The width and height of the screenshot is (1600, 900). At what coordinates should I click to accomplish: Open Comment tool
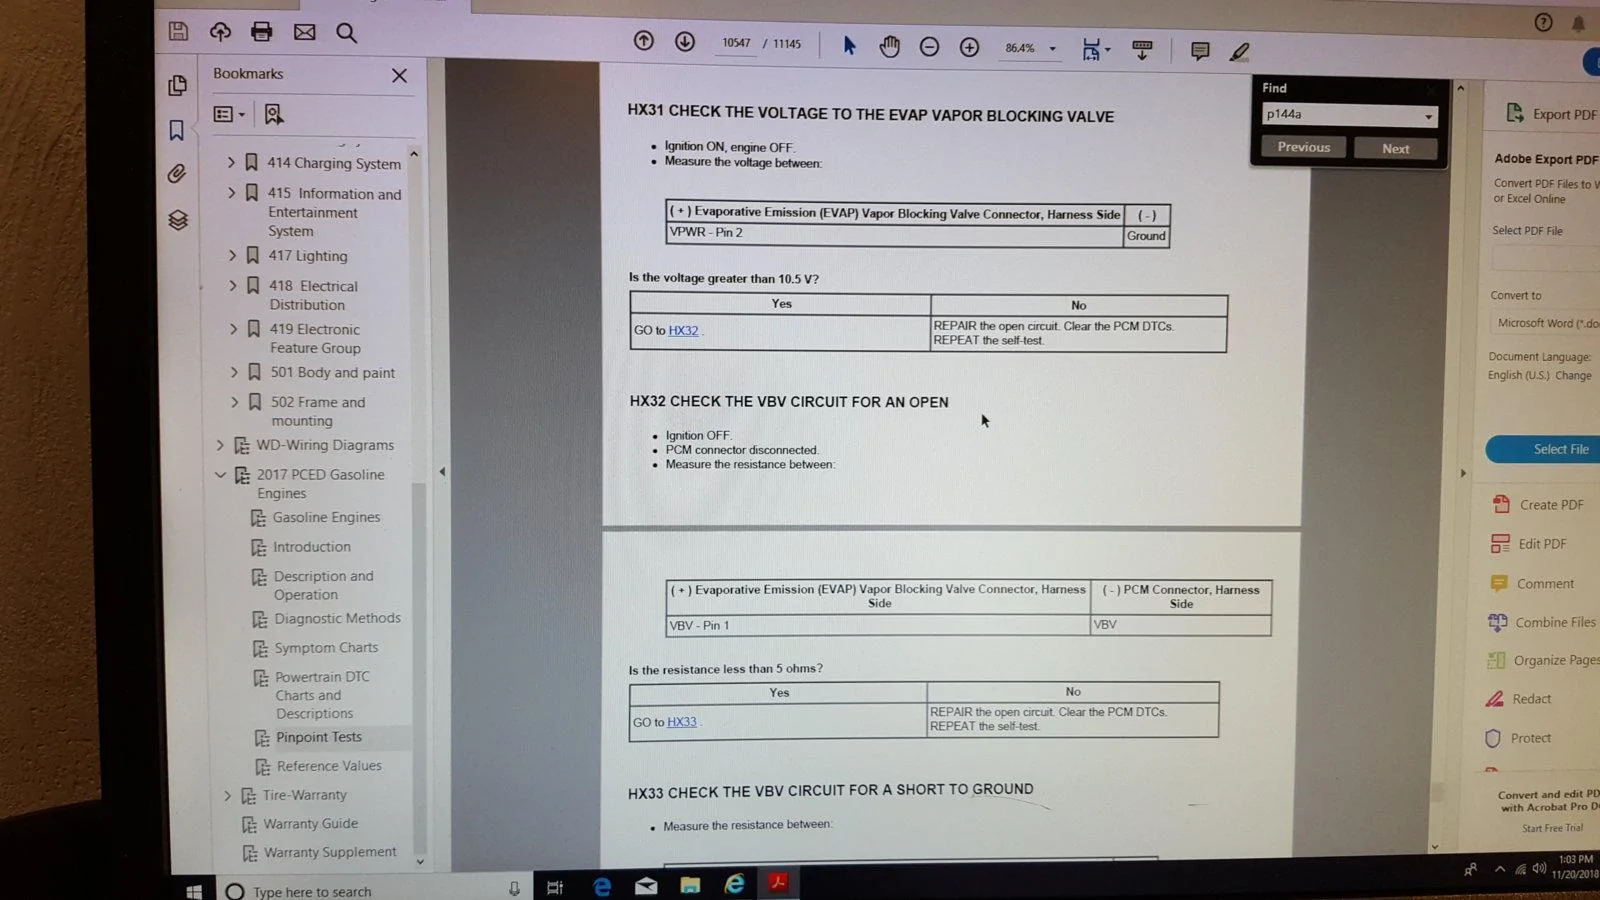[x=1532, y=584]
